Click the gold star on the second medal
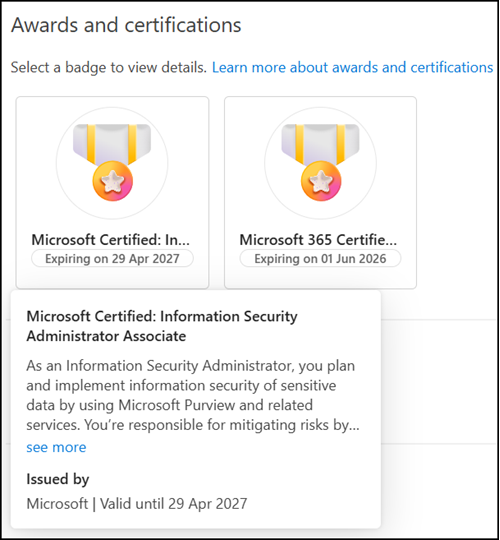 321,181
